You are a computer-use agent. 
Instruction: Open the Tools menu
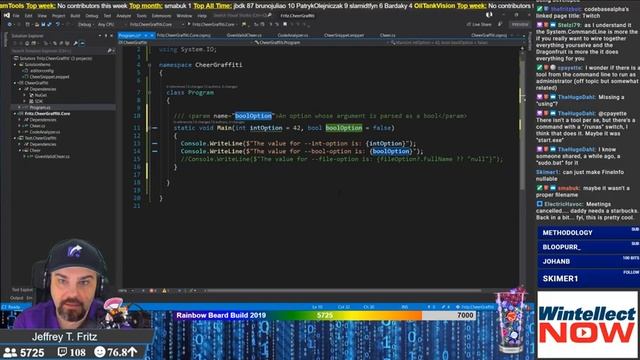tap(141, 16)
